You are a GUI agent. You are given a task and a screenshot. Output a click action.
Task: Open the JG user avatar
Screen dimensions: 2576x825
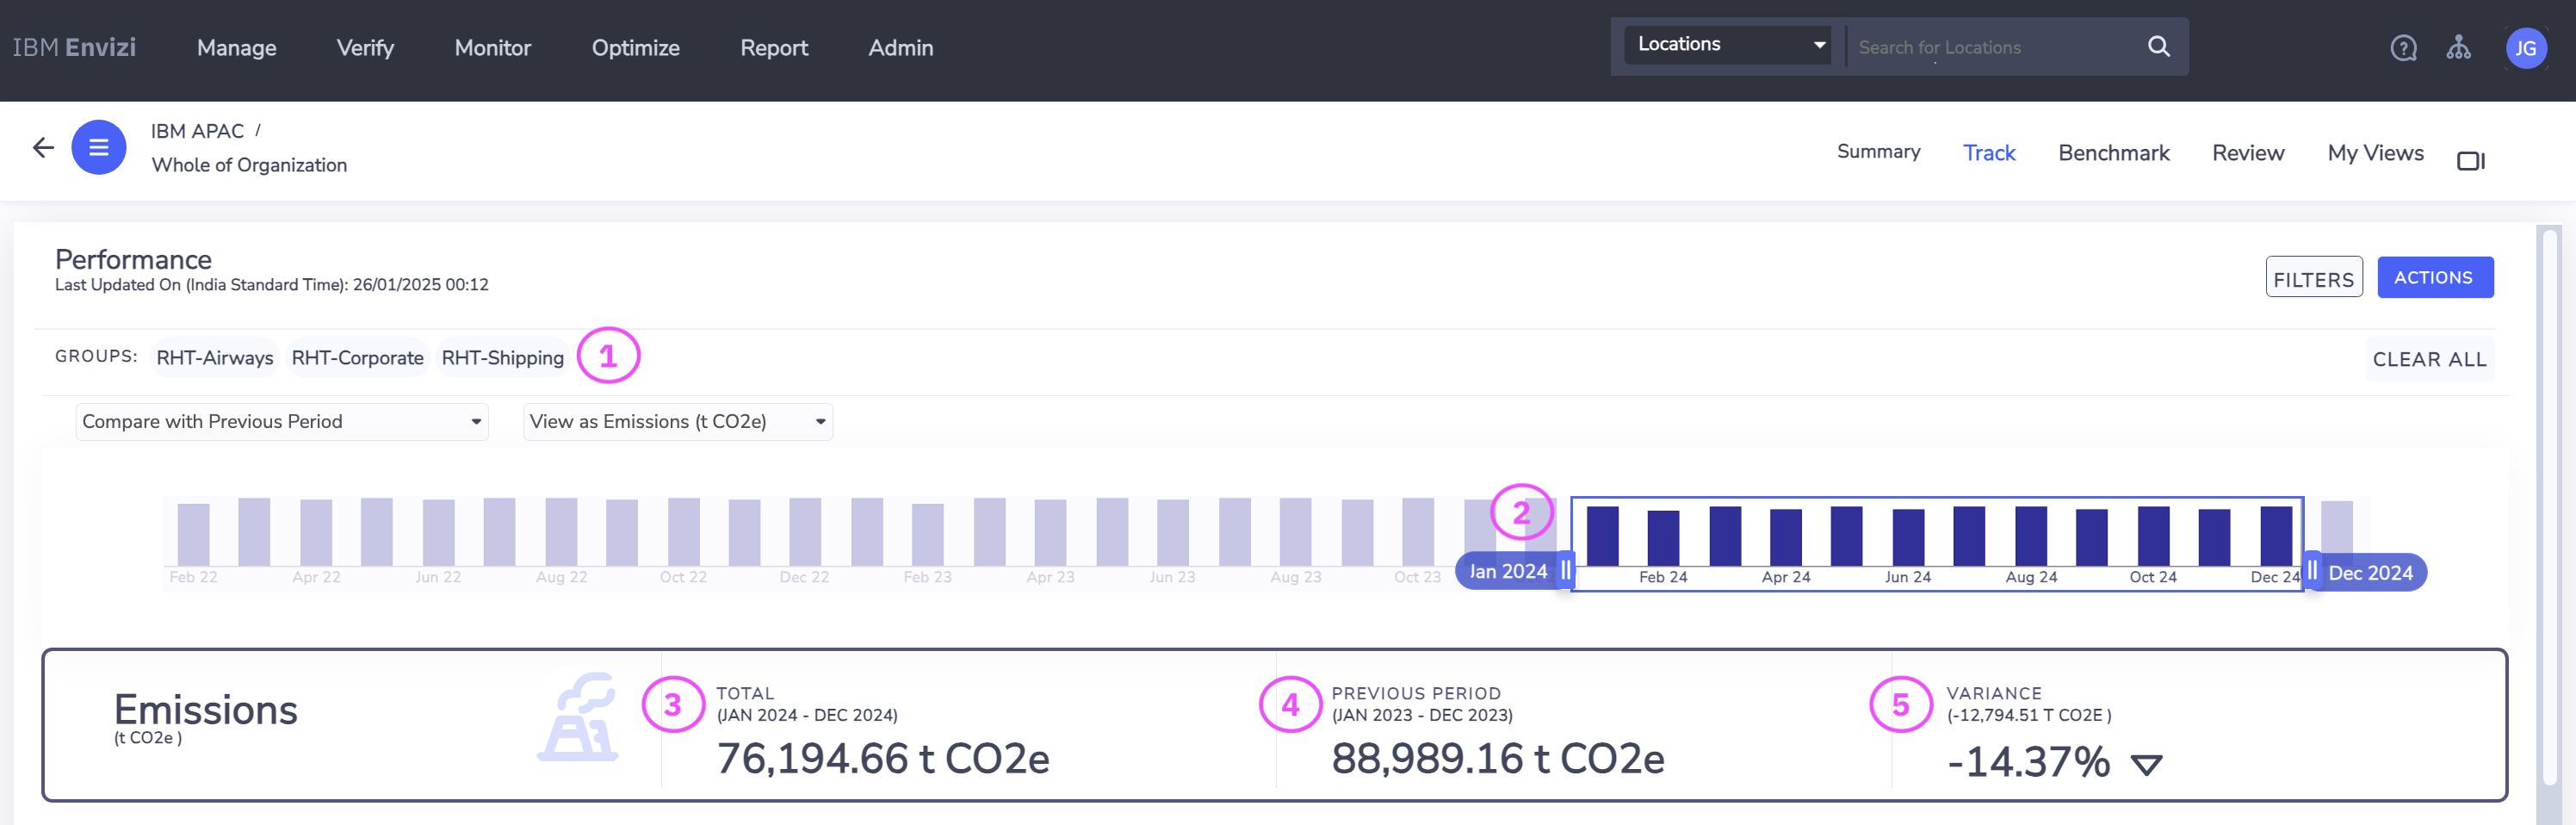coord(2525,48)
